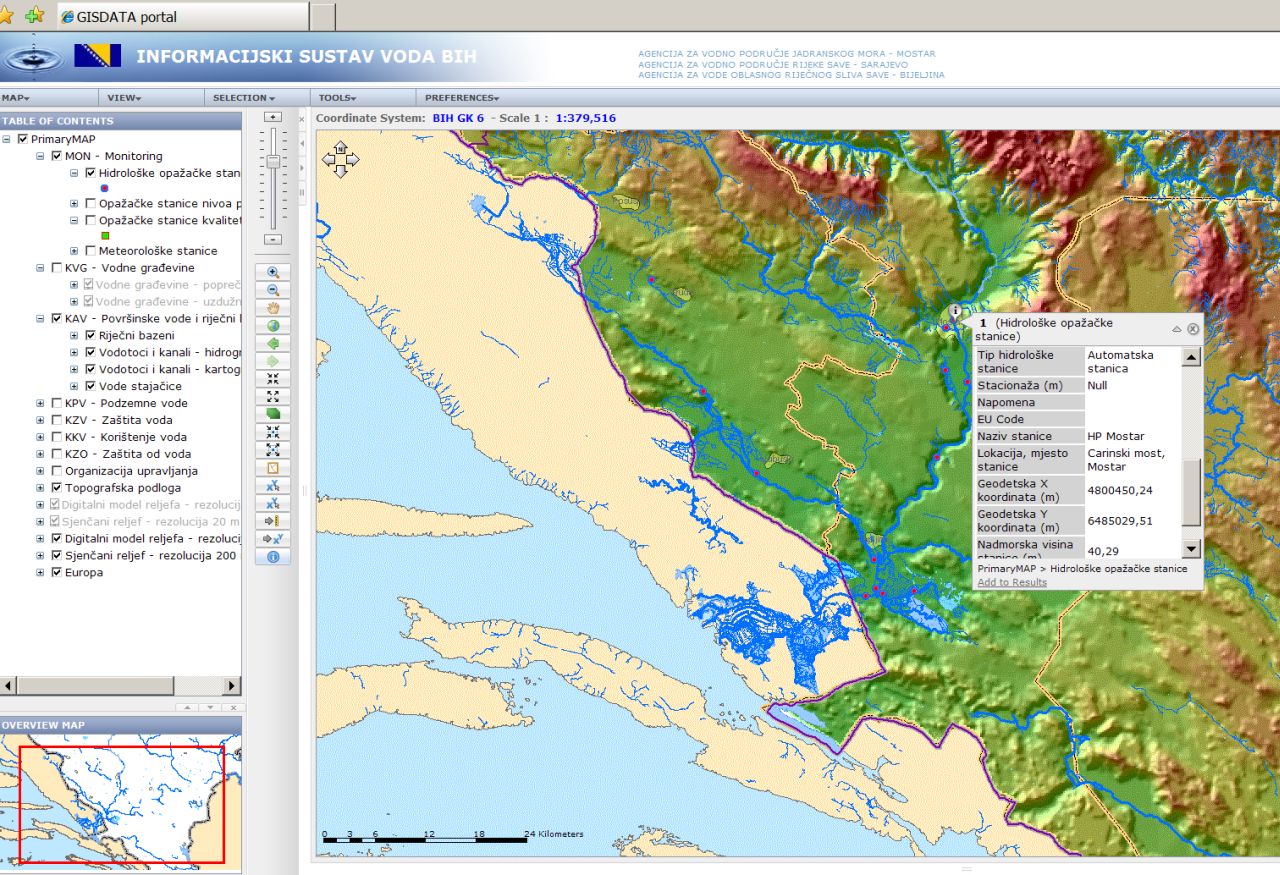Select the Zoom Out magnifier tool
This screenshot has width=1280, height=875.
[x=273, y=290]
